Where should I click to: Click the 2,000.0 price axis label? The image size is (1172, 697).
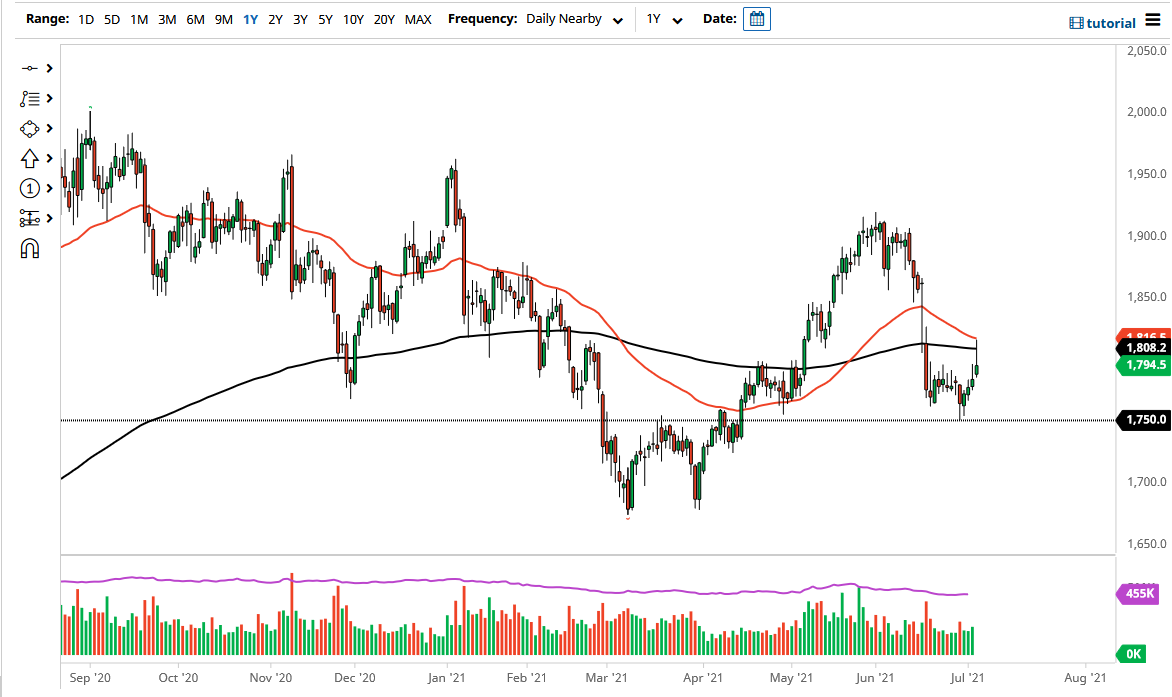pyautogui.click(x=1147, y=112)
